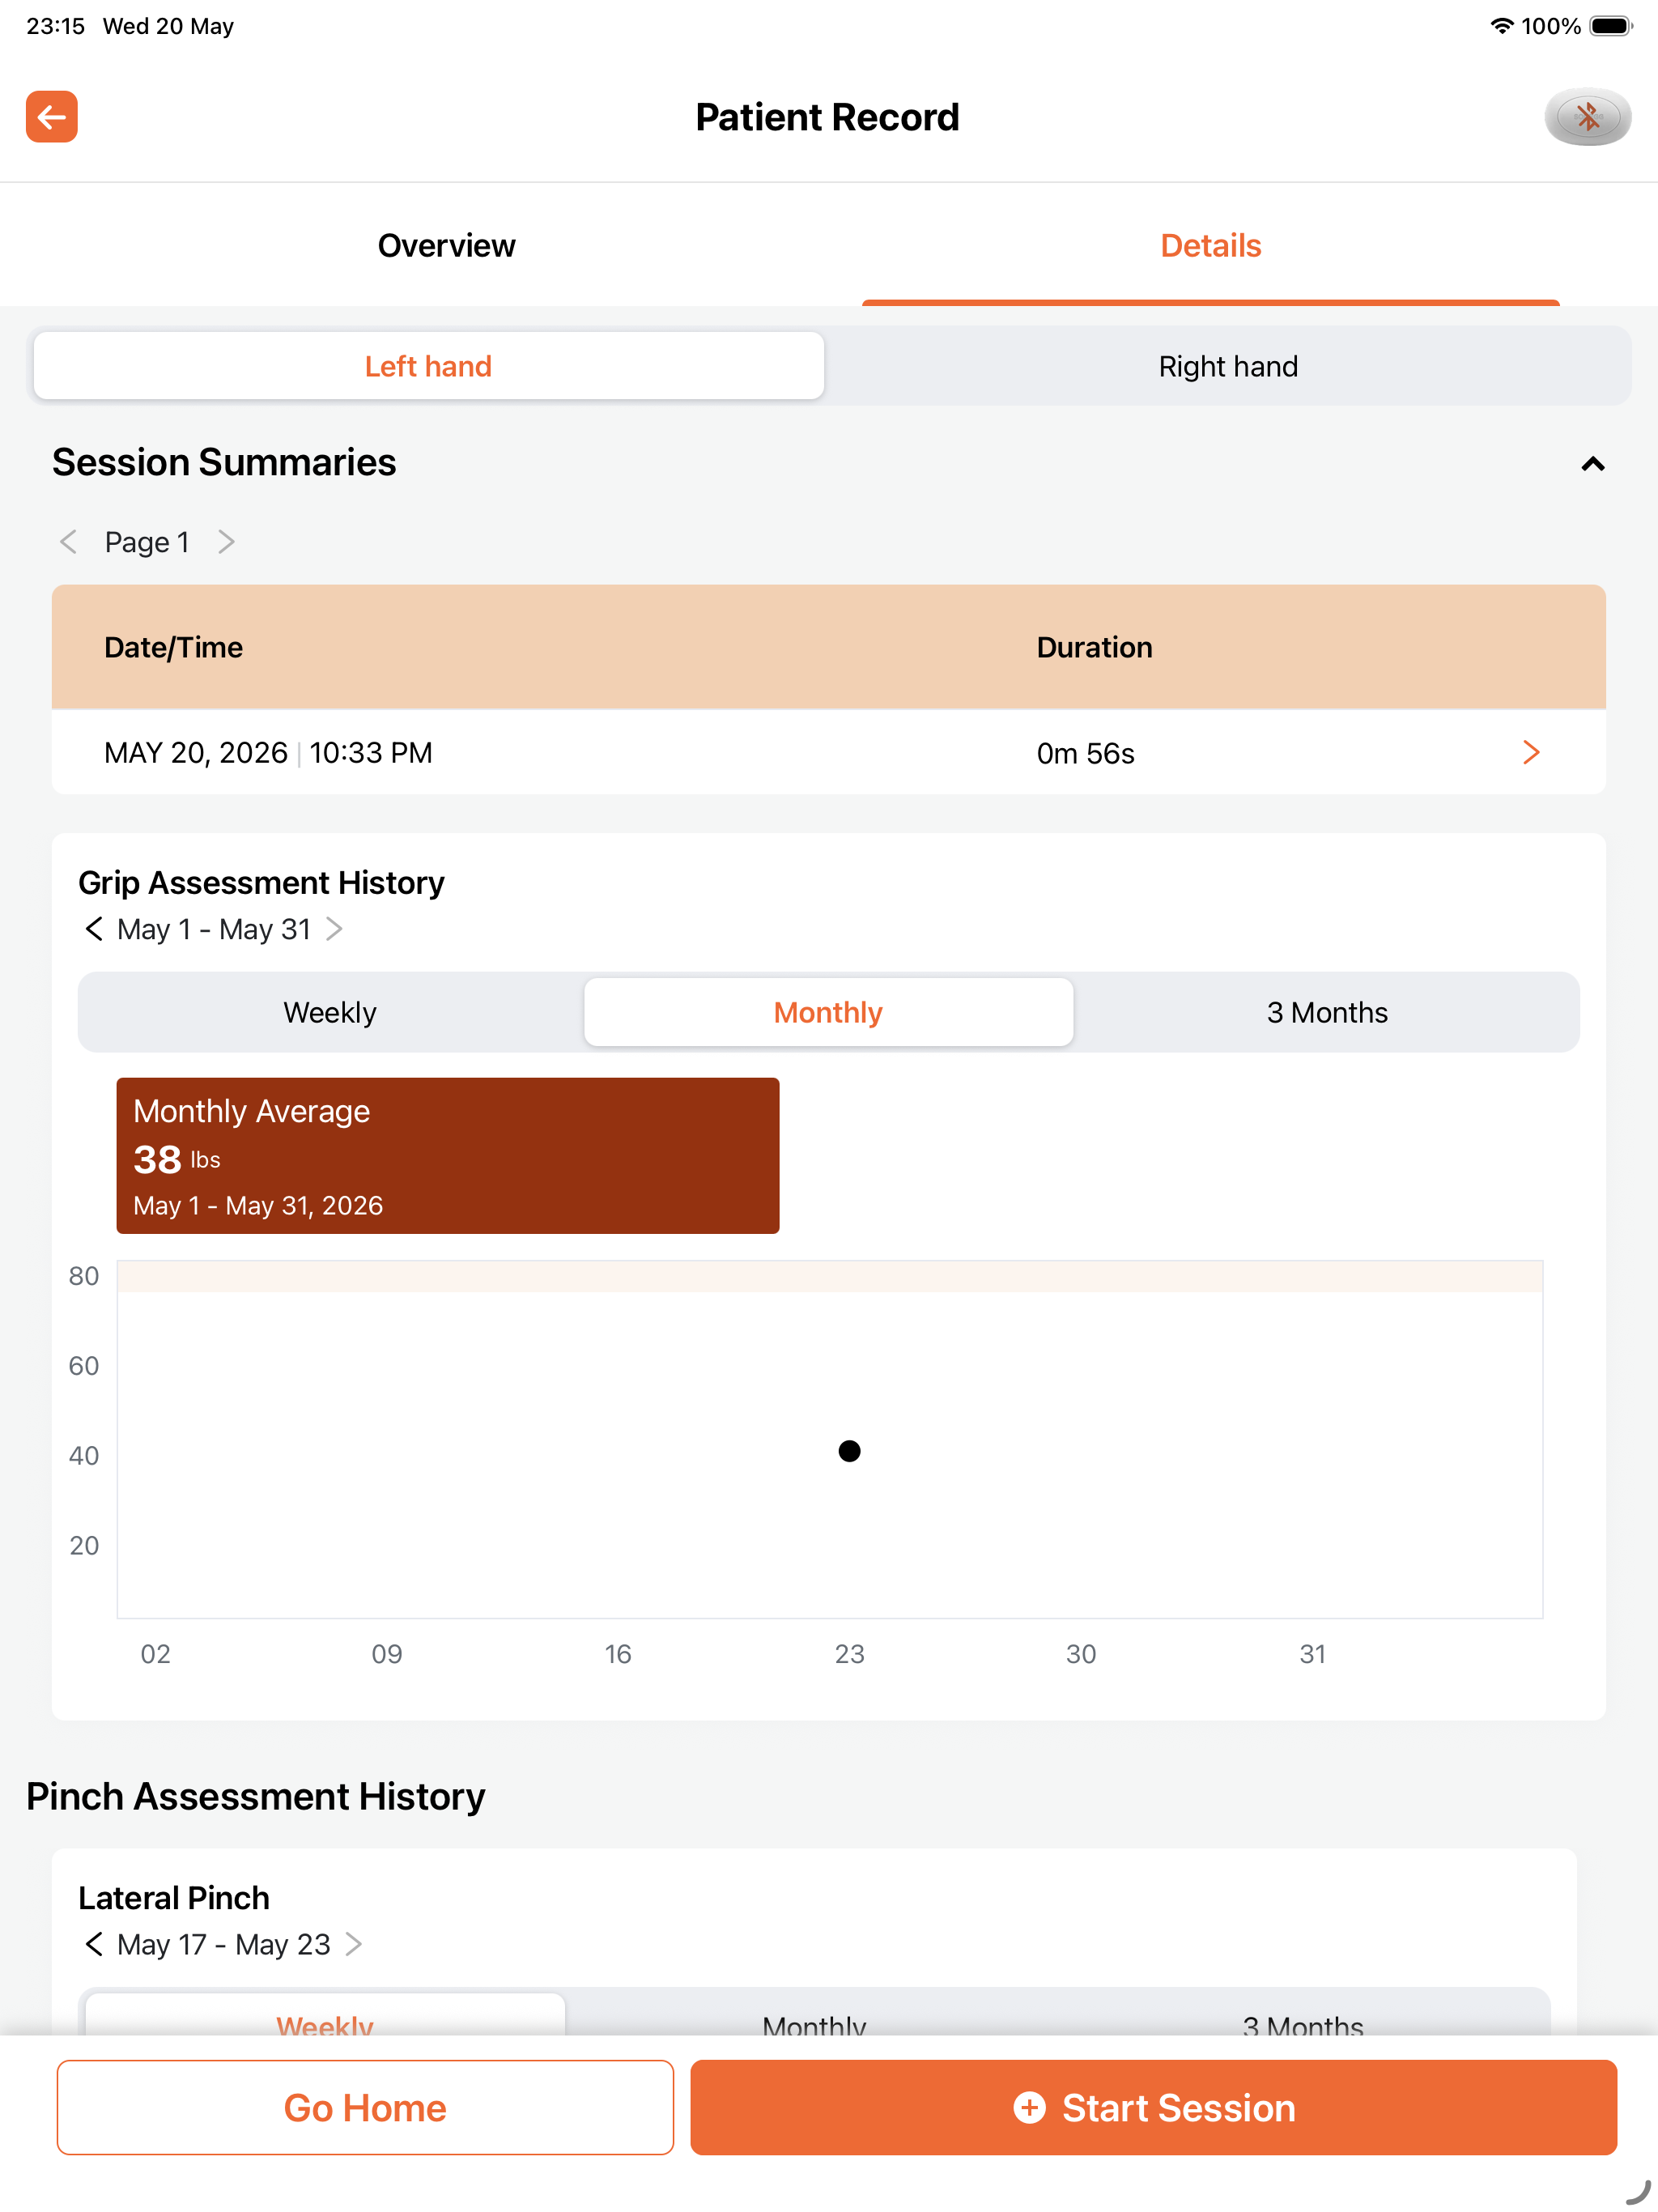
Task: Tap the orange back arrow button
Action: pyautogui.click(x=52, y=117)
